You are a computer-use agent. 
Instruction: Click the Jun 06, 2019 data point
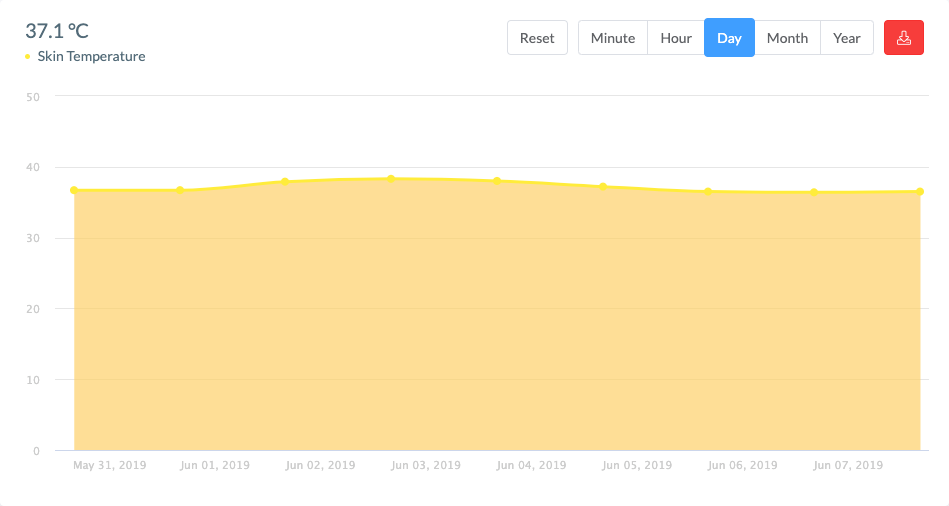(708, 191)
